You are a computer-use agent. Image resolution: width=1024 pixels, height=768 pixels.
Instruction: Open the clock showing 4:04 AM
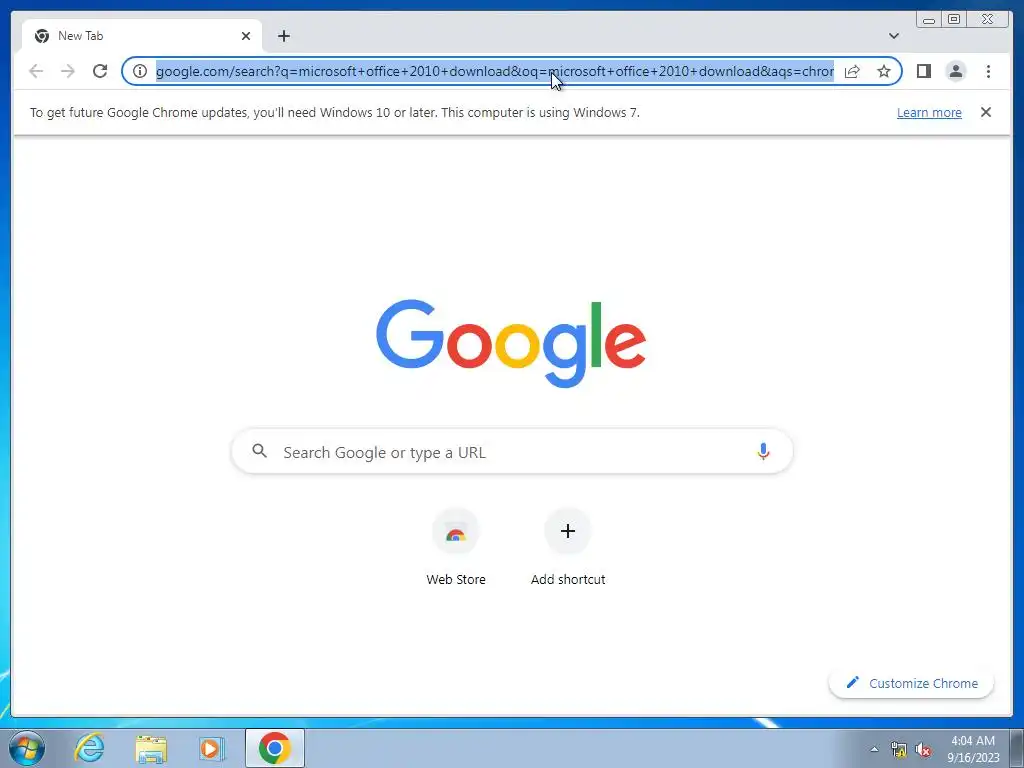pyautogui.click(x=973, y=749)
